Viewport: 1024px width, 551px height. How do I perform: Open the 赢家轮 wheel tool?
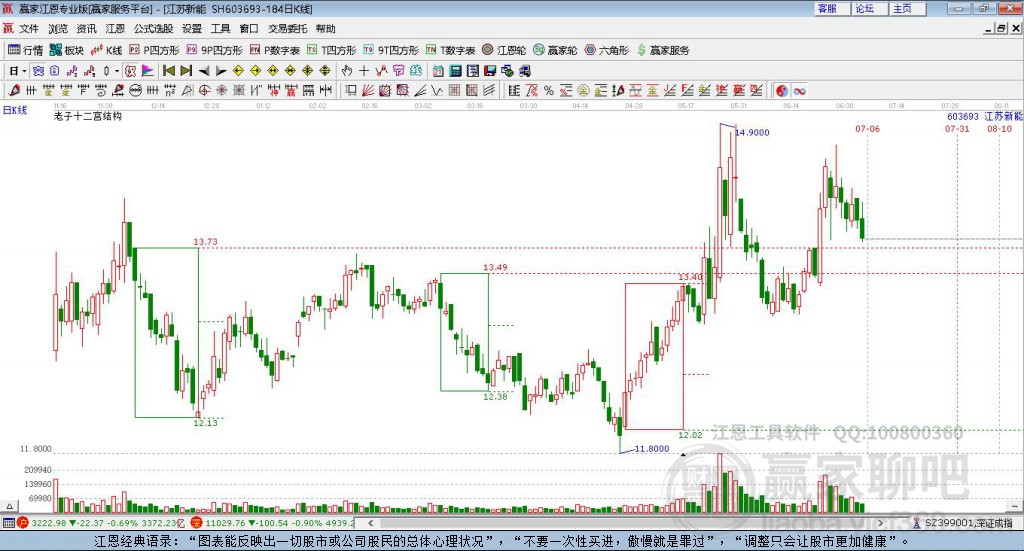pos(555,50)
